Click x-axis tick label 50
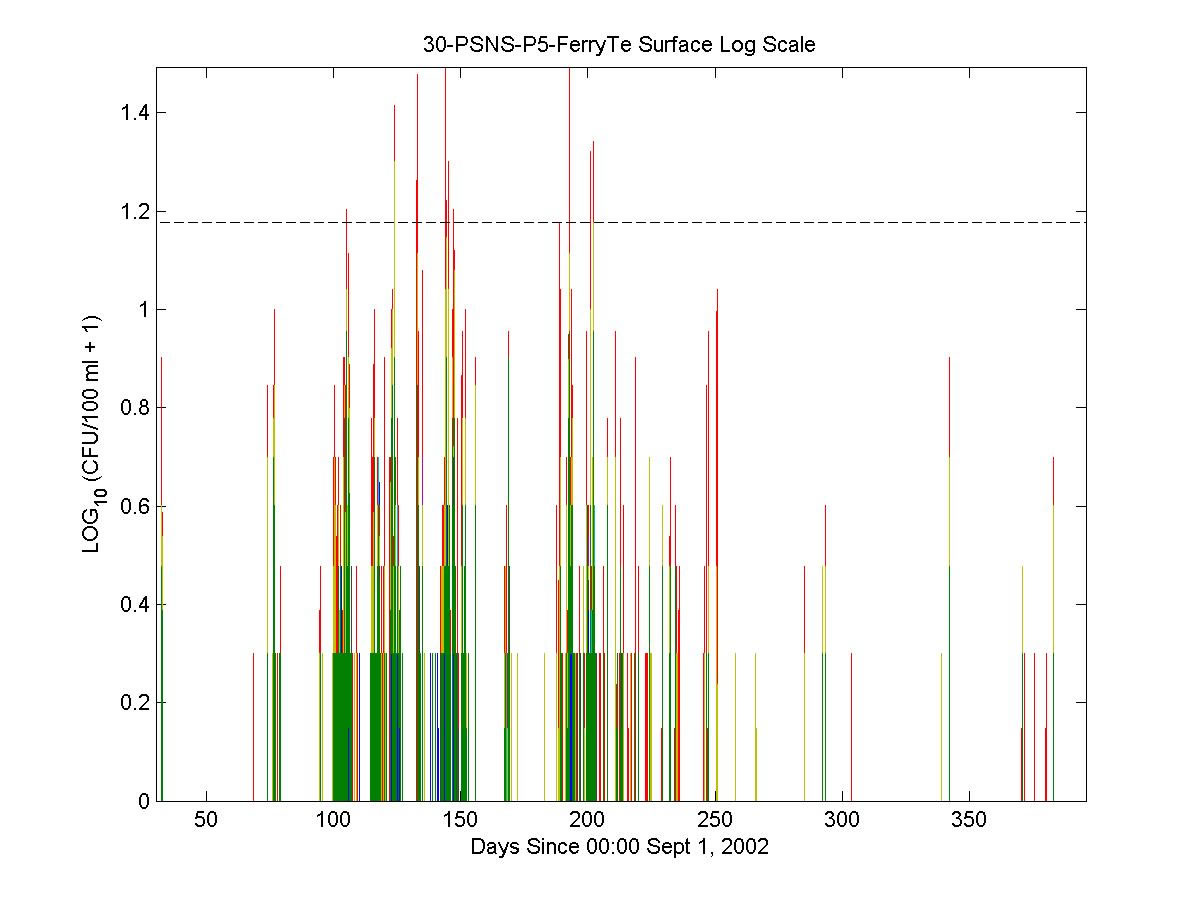Image resolution: width=1200 pixels, height=900 pixels. click(206, 821)
